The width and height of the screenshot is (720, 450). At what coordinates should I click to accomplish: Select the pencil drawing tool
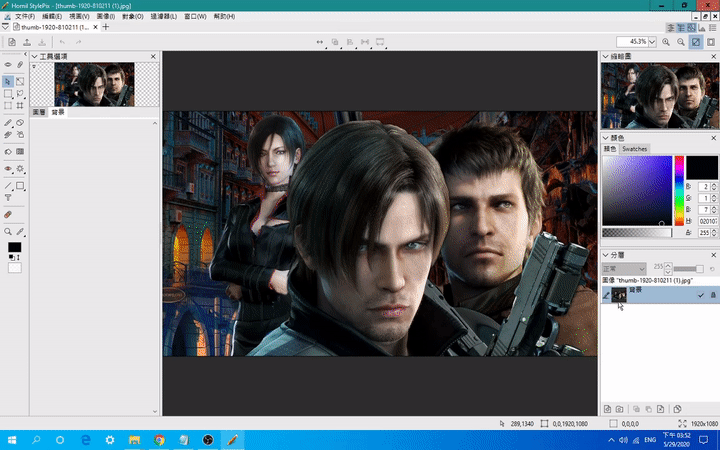pyautogui.click(x=8, y=123)
